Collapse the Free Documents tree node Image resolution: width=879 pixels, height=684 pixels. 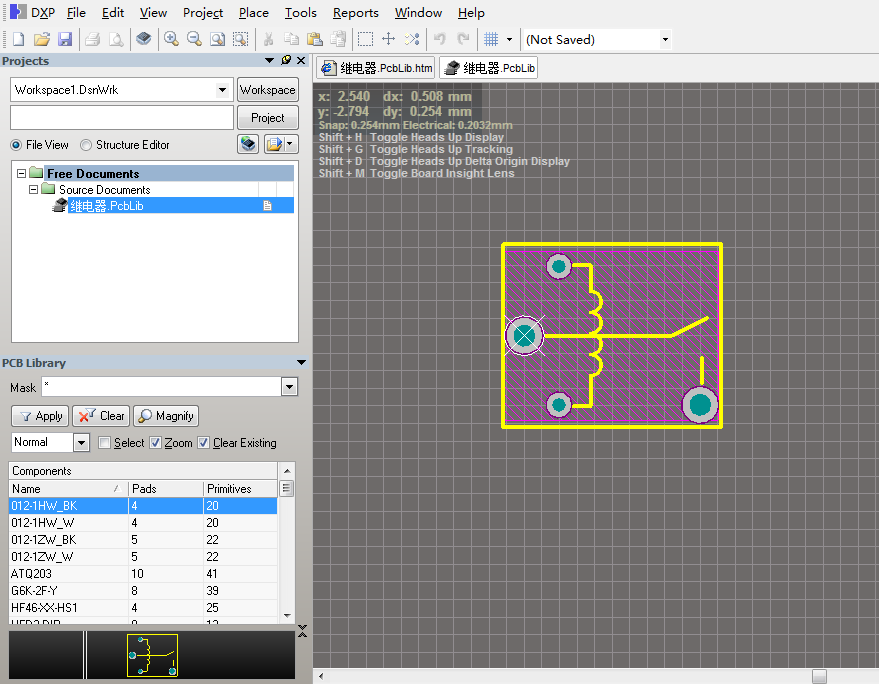coord(21,173)
